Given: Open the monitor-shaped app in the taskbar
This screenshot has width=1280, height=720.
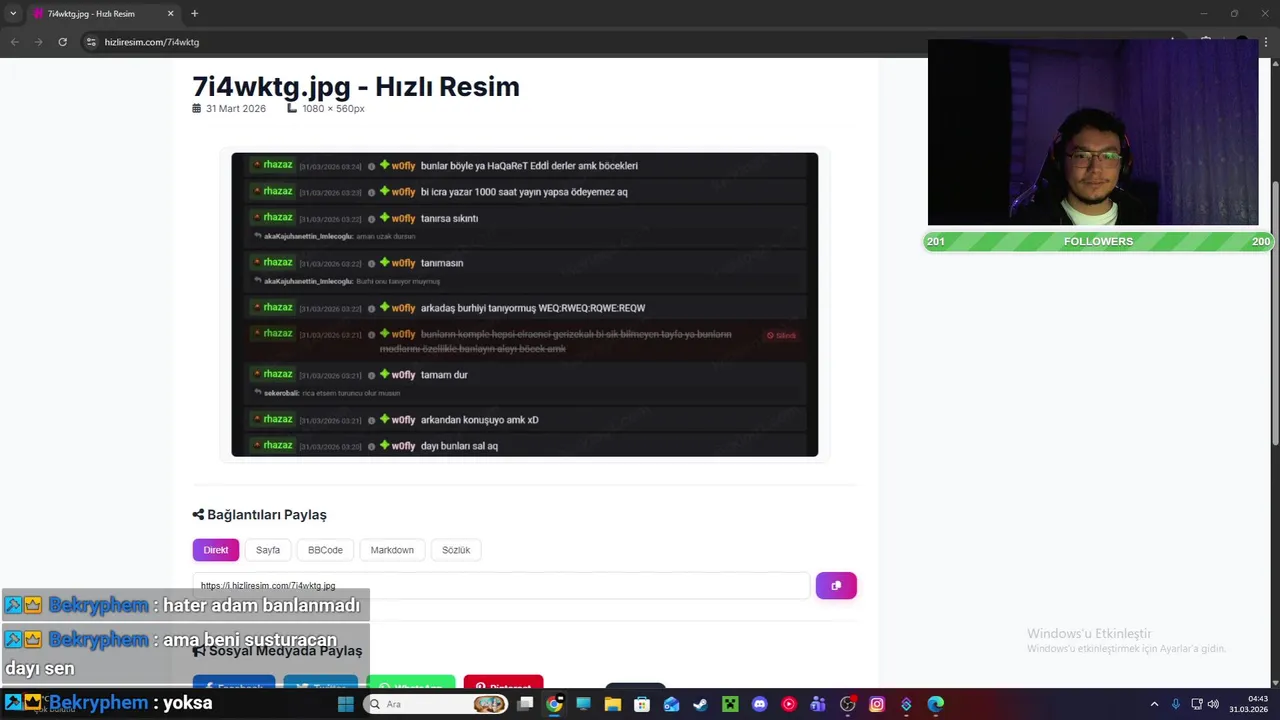Looking at the screenshot, I should pos(583,704).
